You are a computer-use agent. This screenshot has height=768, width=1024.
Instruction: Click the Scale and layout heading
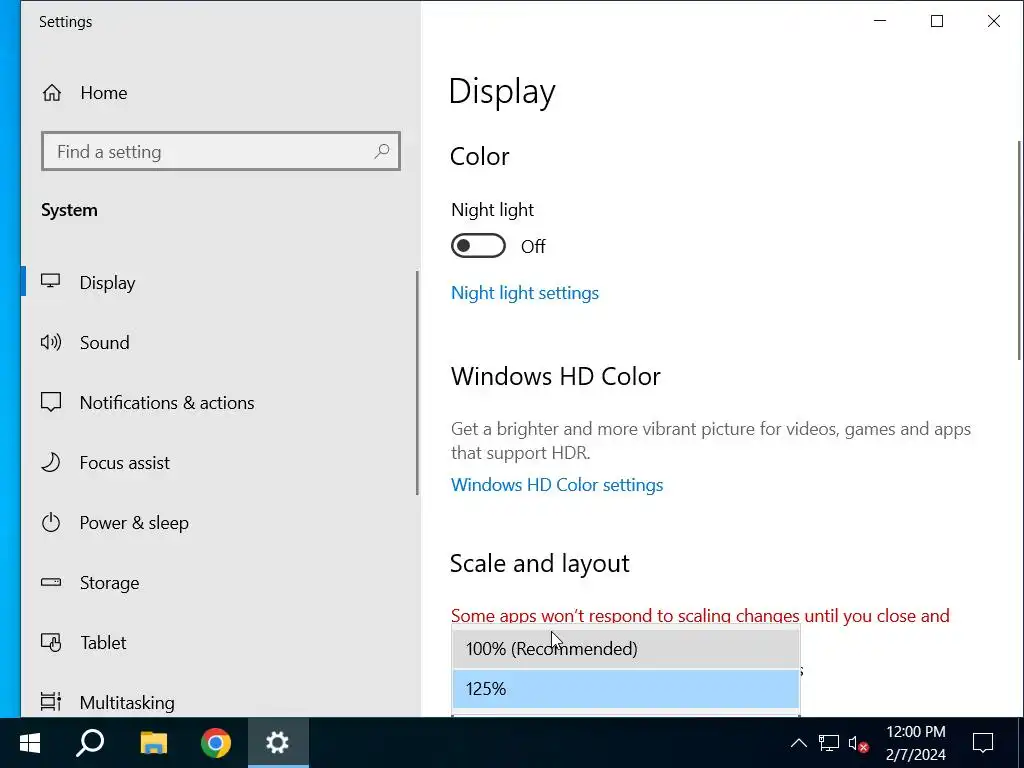539,563
